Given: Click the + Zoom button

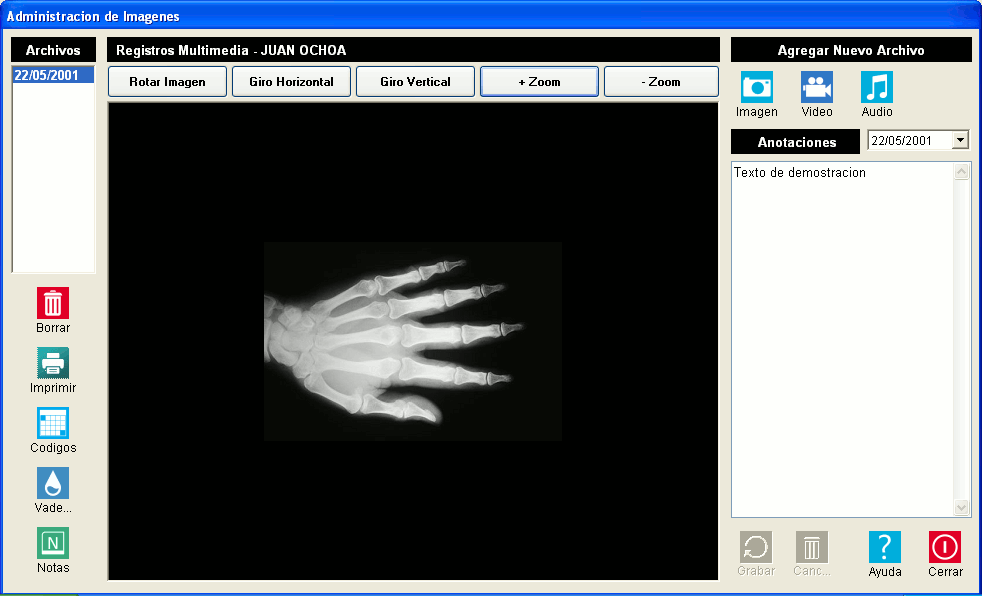Looking at the screenshot, I should click(x=539, y=82).
